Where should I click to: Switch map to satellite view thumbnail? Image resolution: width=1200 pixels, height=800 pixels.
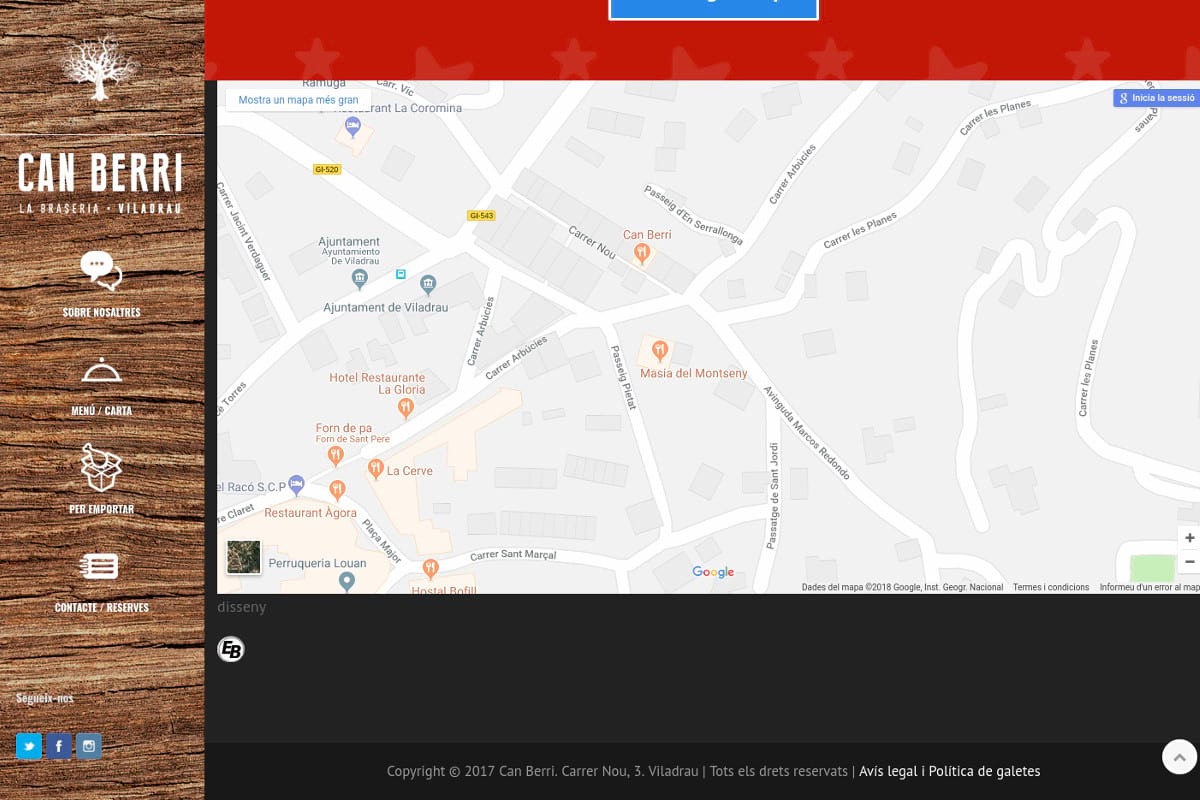click(x=244, y=557)
